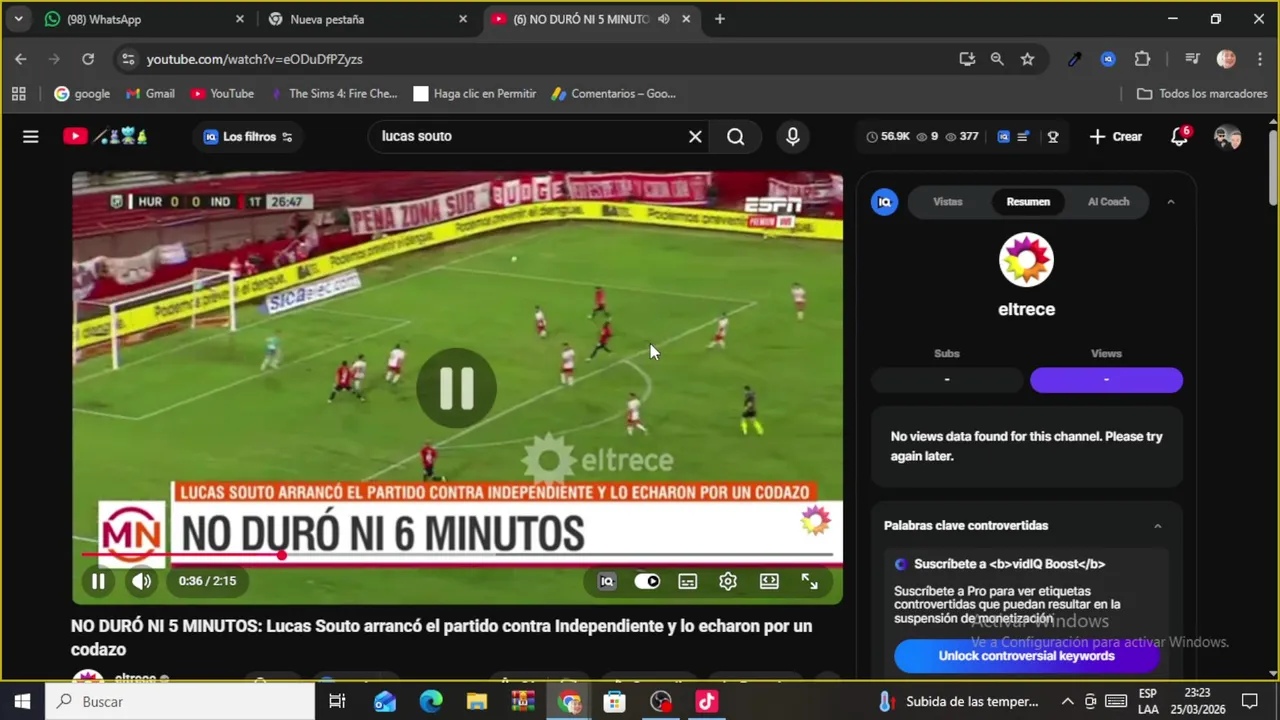This screenshot has width=1280, height=720.
Task: Go back to previous page
Action: point(21,59)
